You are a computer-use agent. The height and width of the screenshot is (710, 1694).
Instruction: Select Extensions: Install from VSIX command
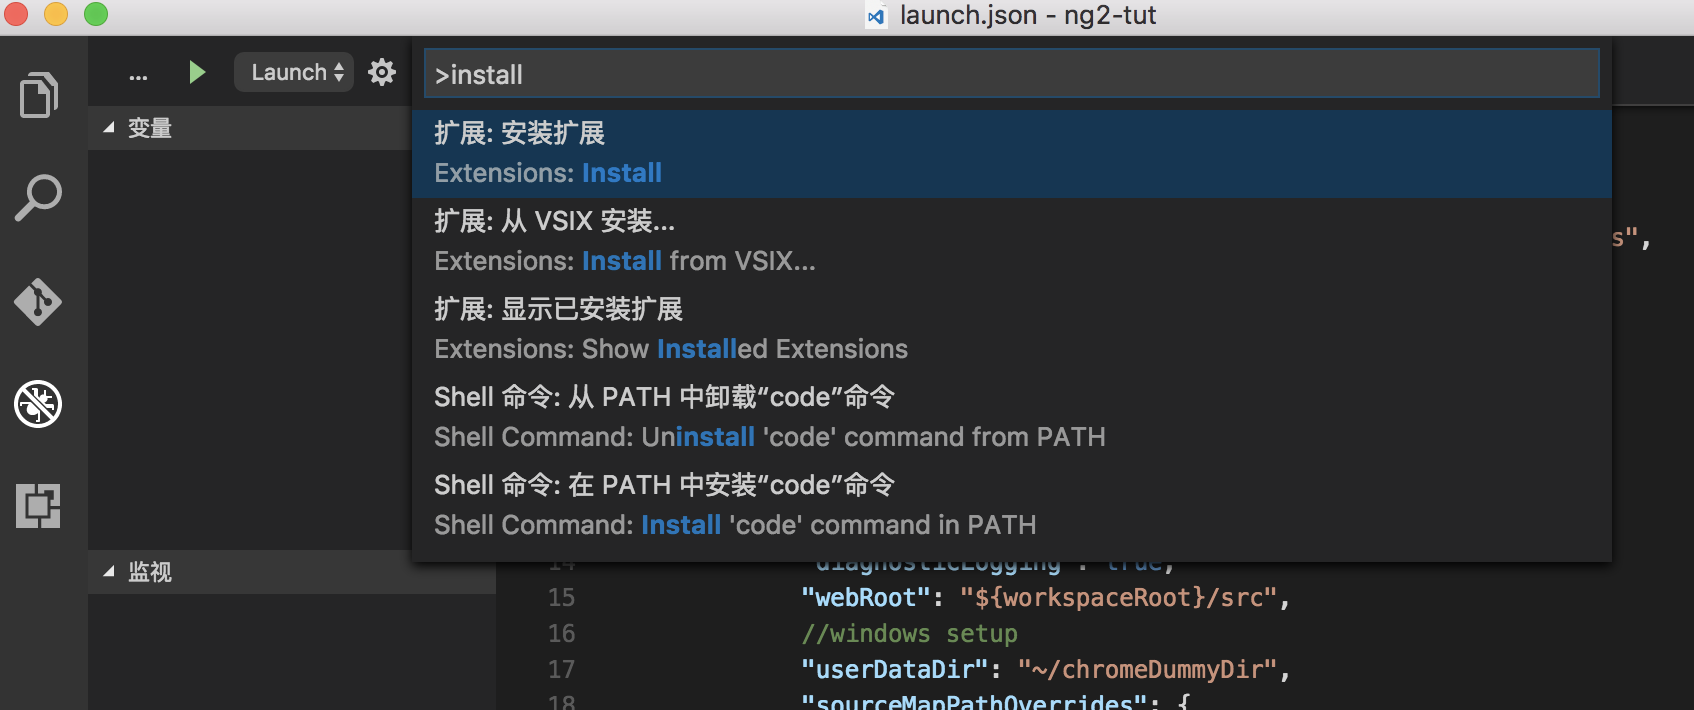[1011, 241]
